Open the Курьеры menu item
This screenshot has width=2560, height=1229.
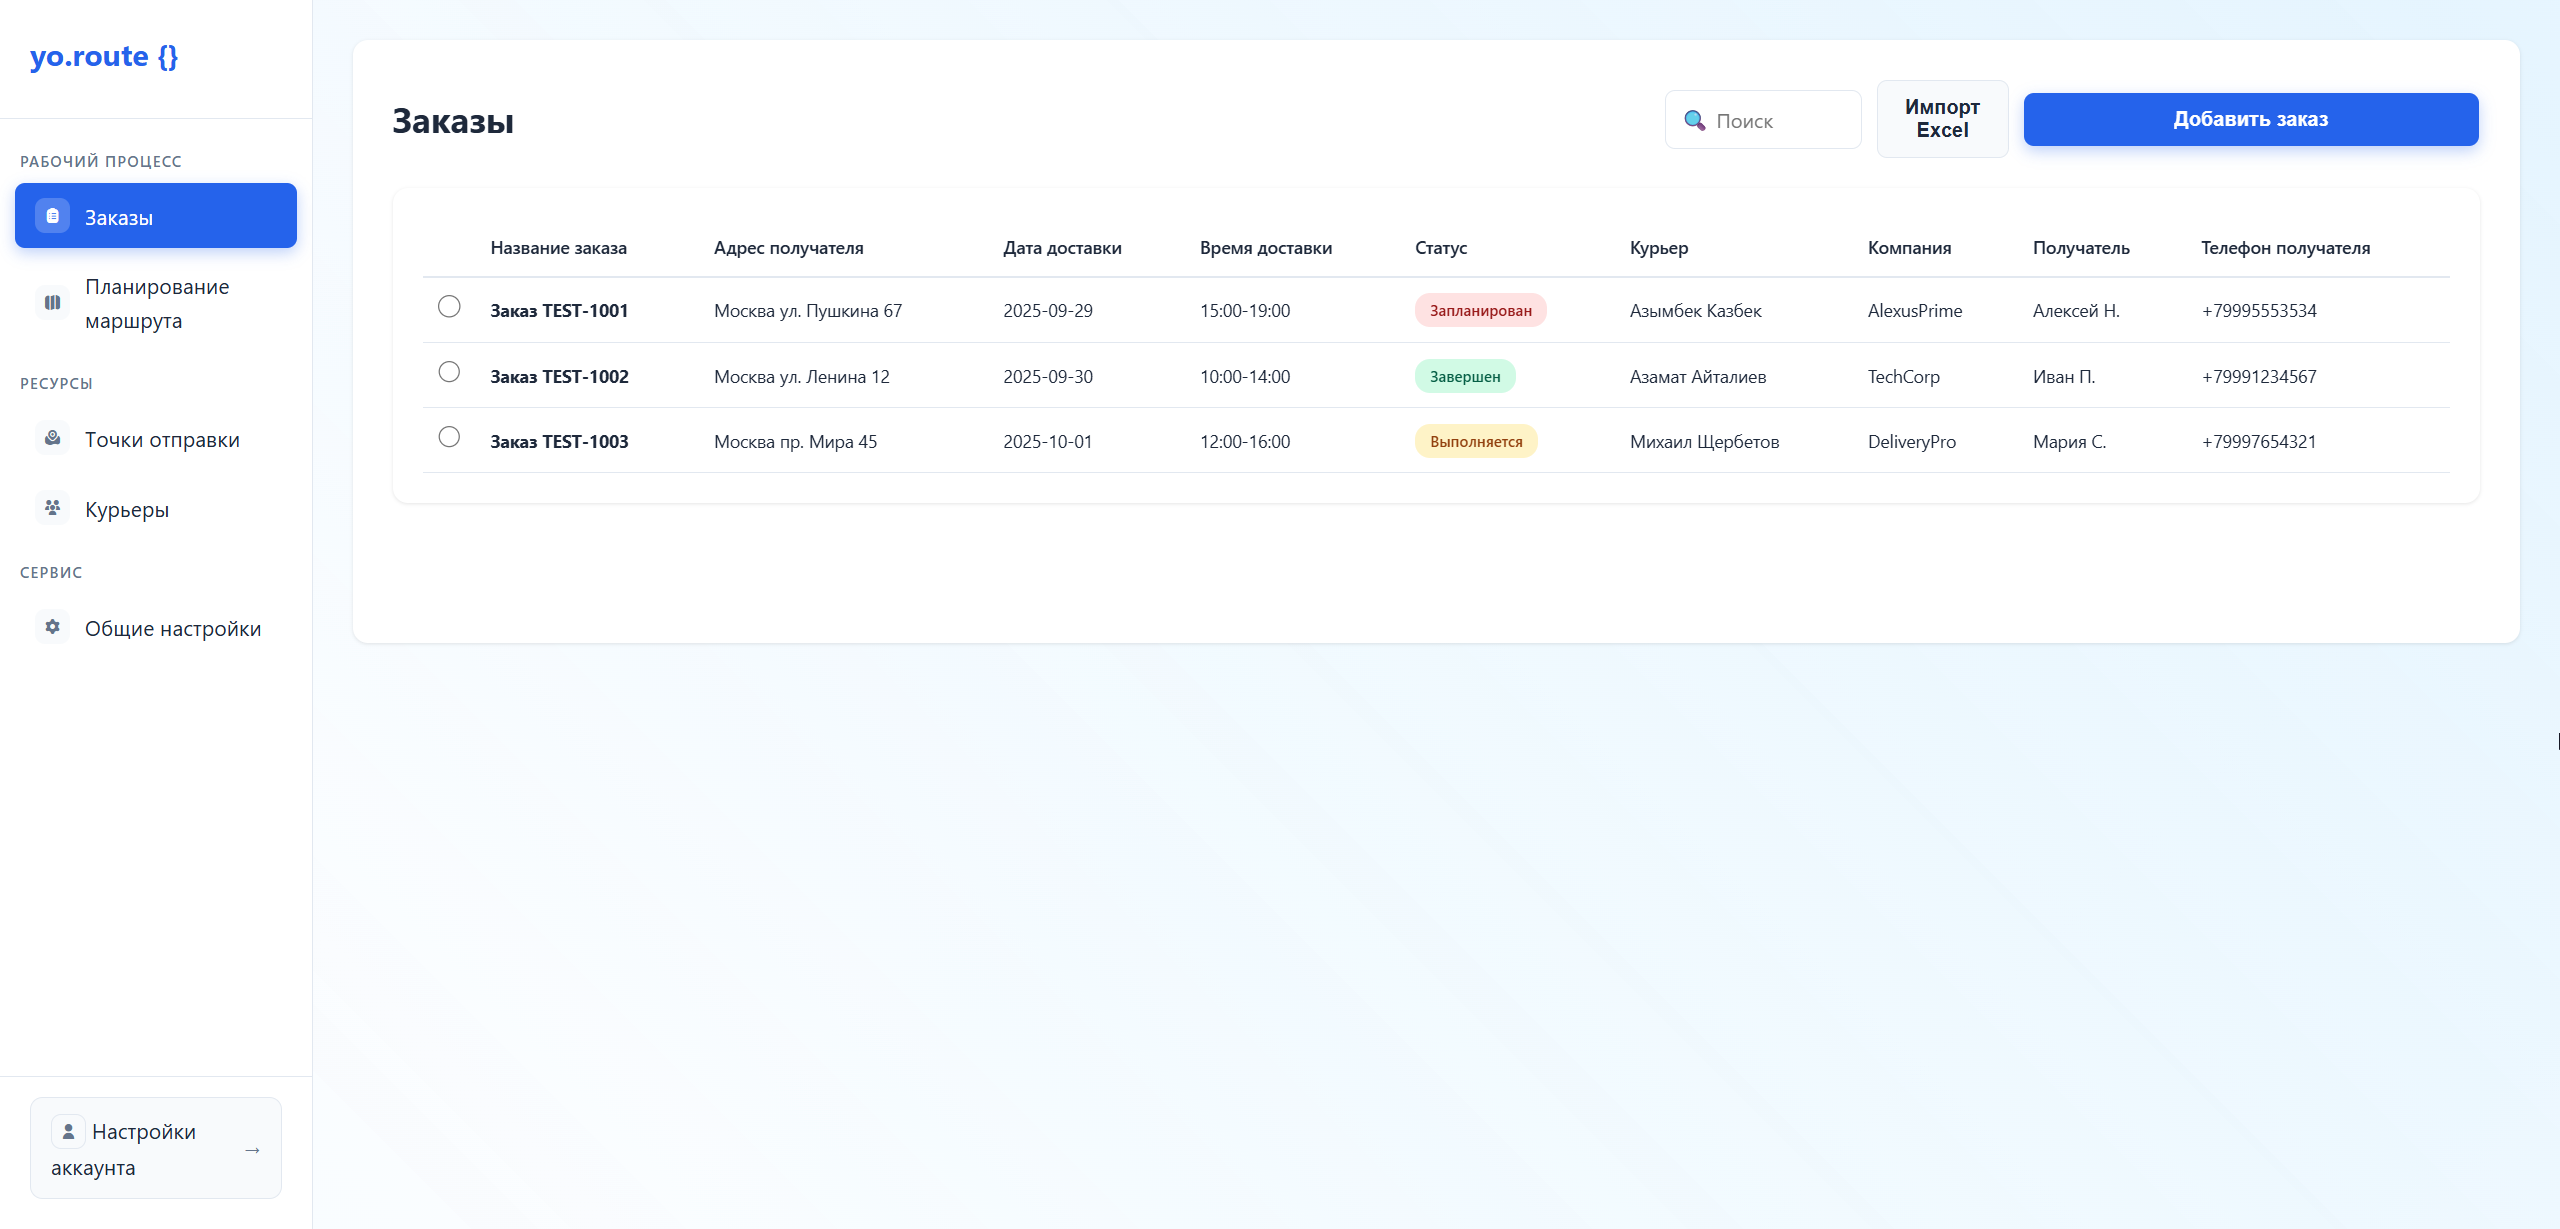coord(127,510)
